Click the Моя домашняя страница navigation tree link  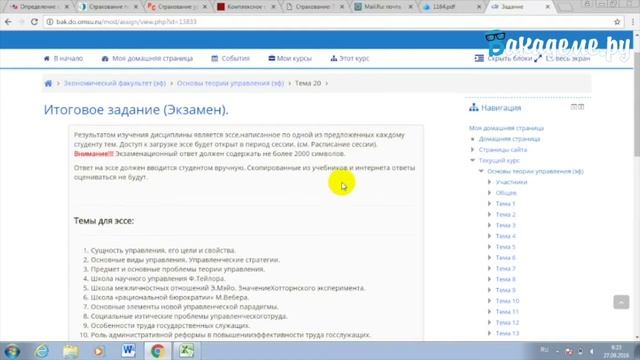[x=506, y=128]
